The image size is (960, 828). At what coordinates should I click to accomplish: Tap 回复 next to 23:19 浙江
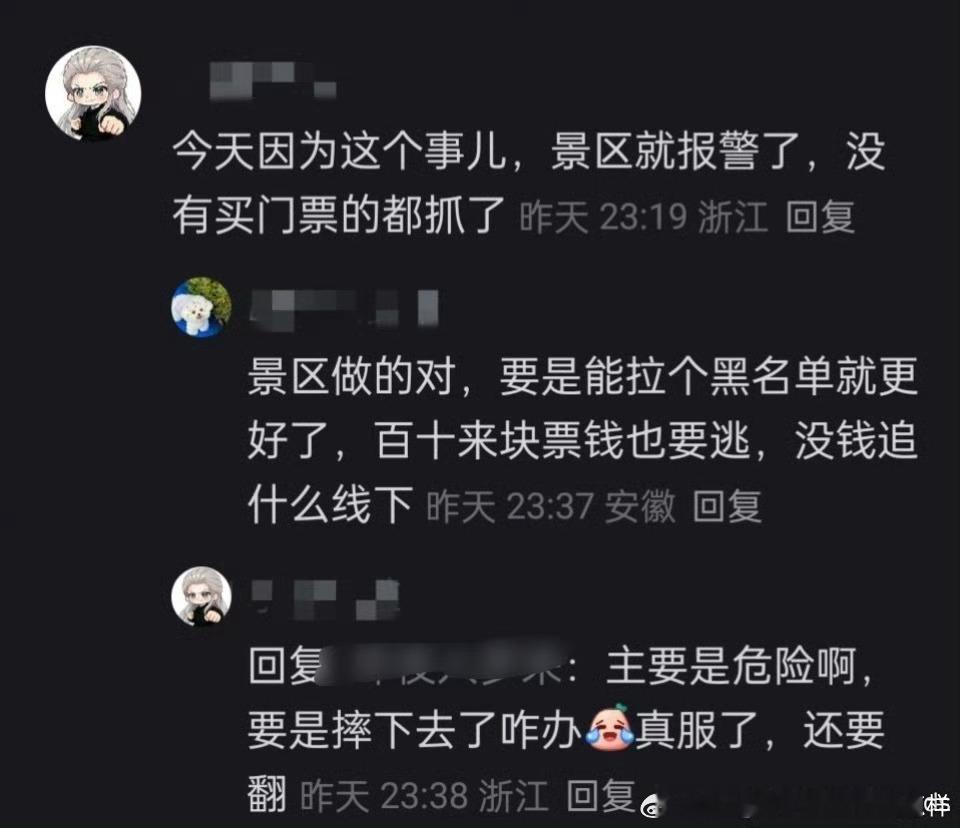[x=820, y=217]
